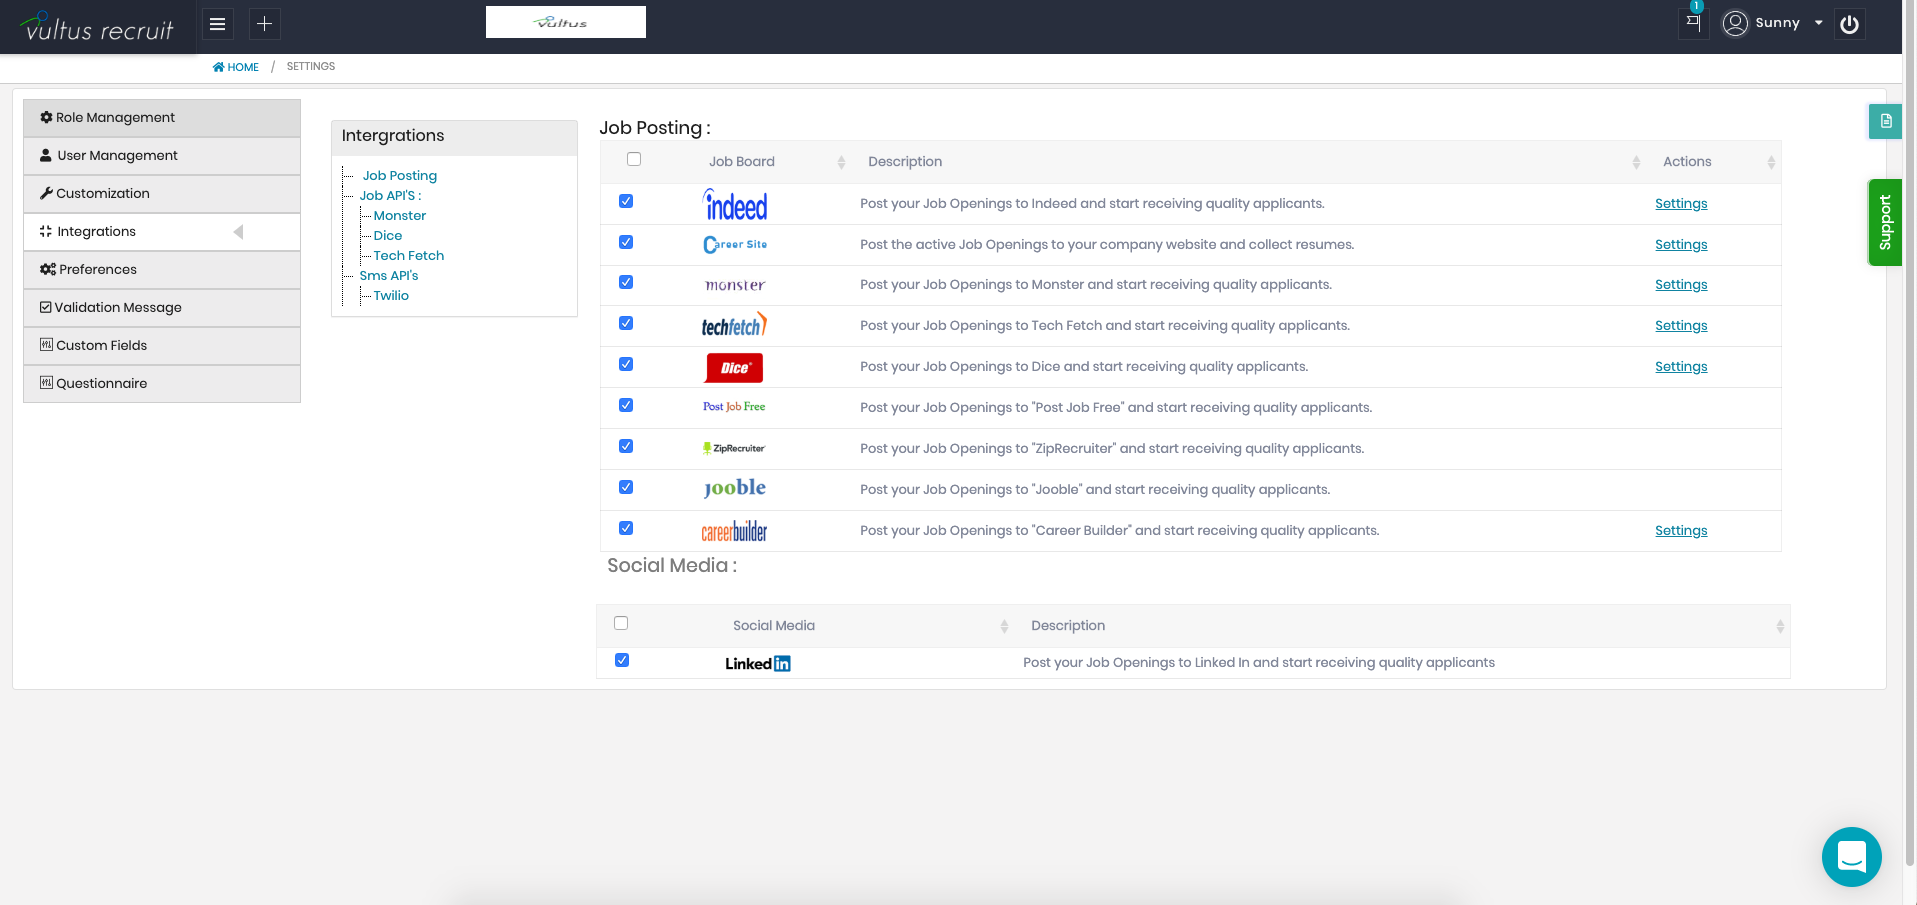The image size is (1917, 905).
Task: Click the Home breadcrumb icon
Action: 218,67
